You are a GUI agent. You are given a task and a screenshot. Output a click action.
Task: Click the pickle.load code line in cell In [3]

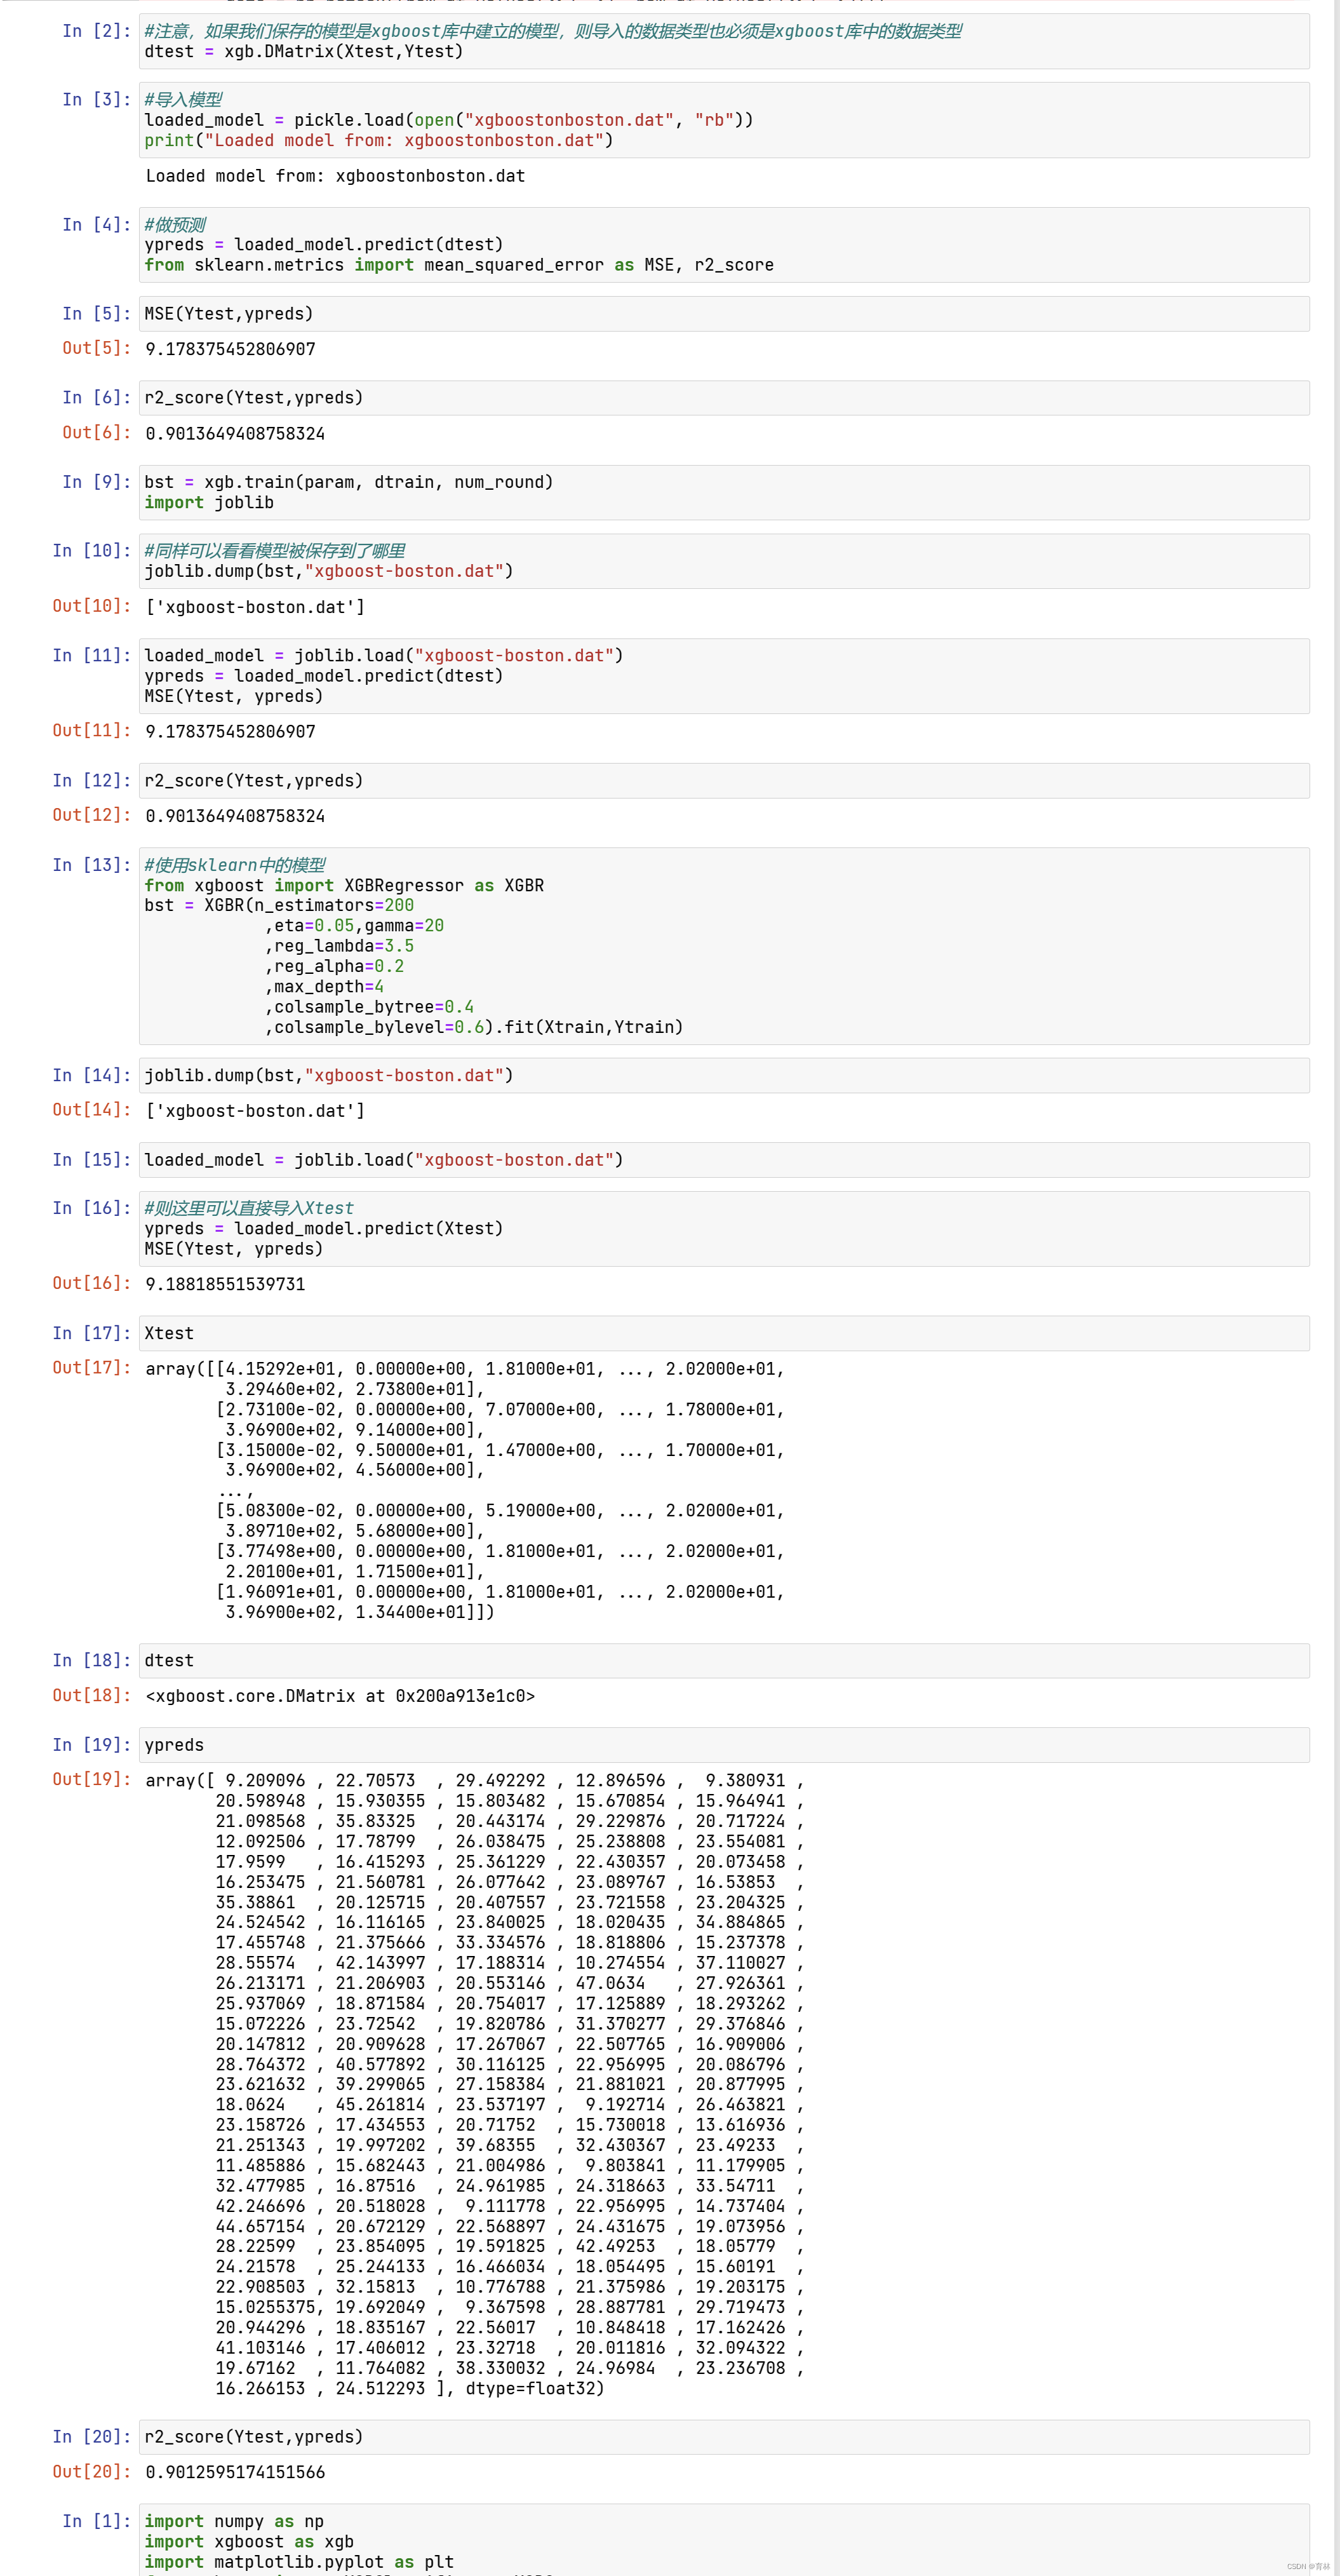tap(449, 120)
